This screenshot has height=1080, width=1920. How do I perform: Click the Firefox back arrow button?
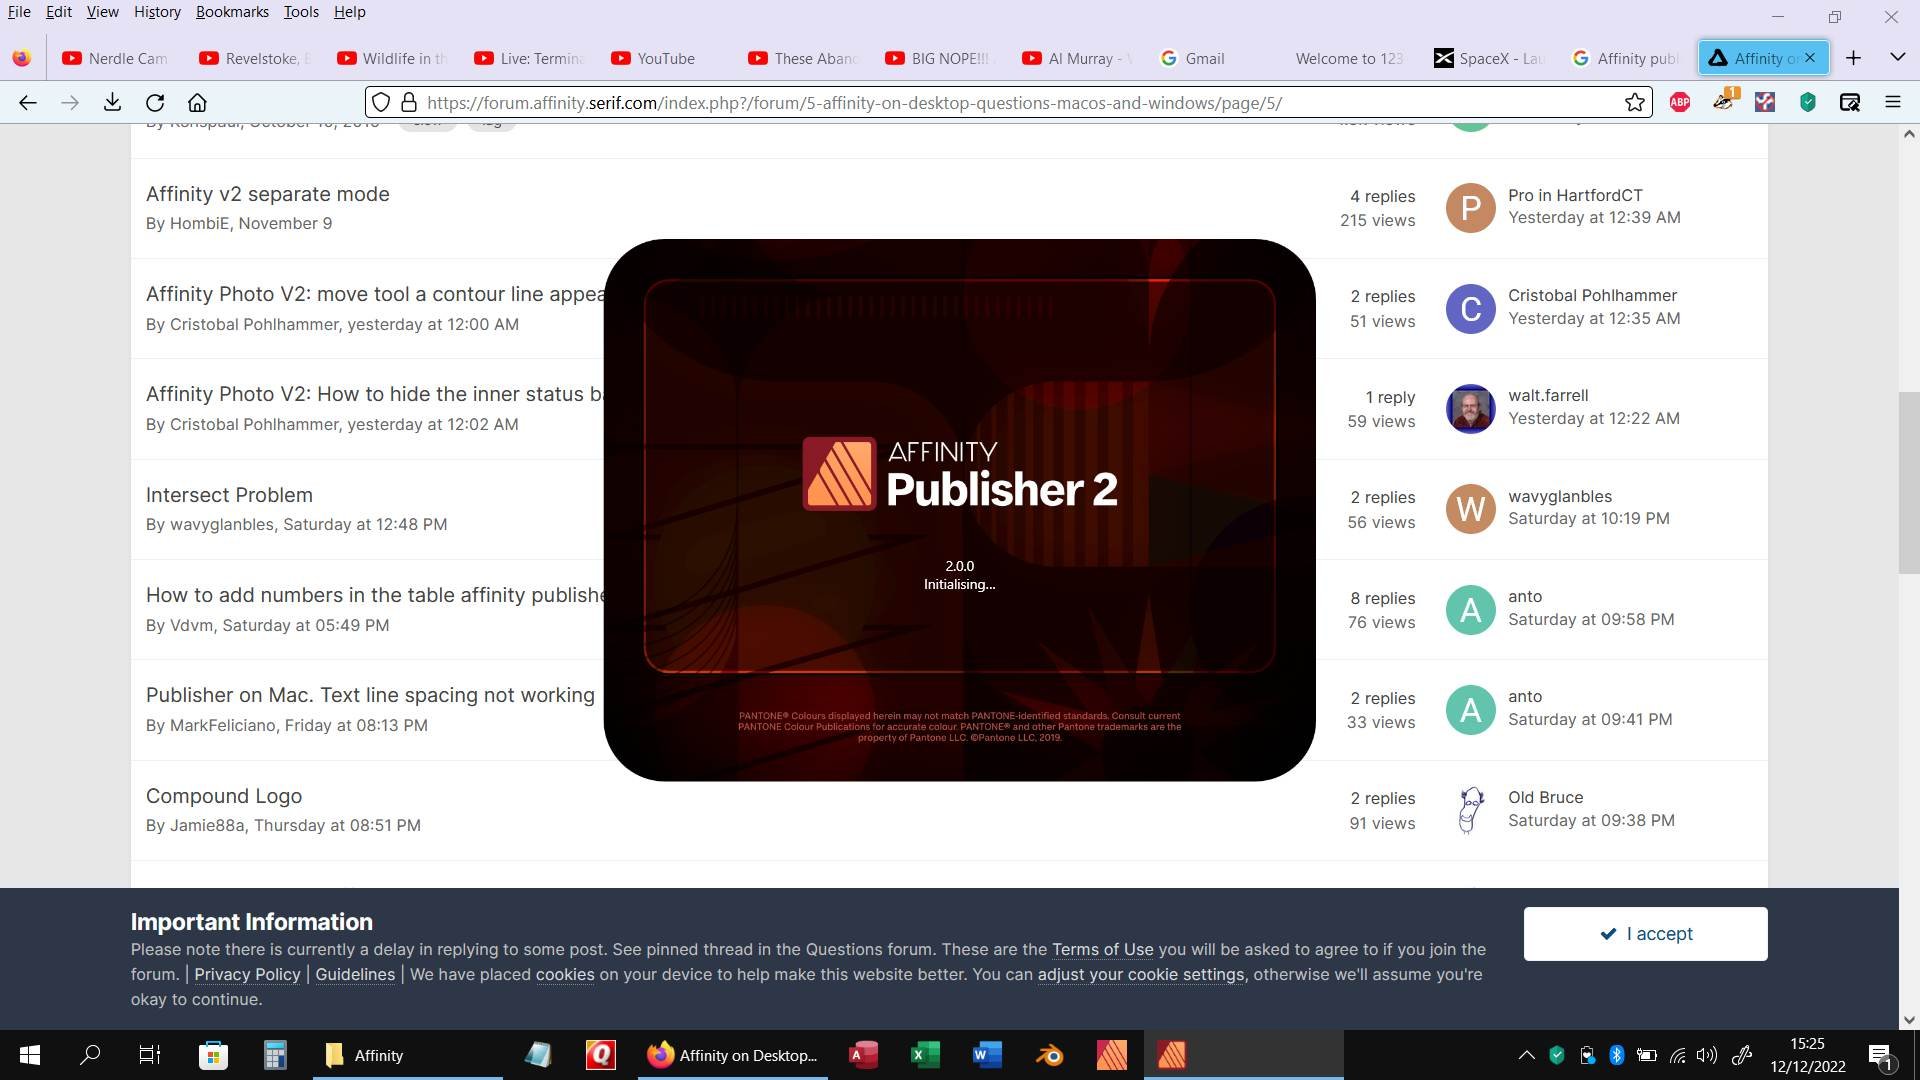click(x=28, y=102)
